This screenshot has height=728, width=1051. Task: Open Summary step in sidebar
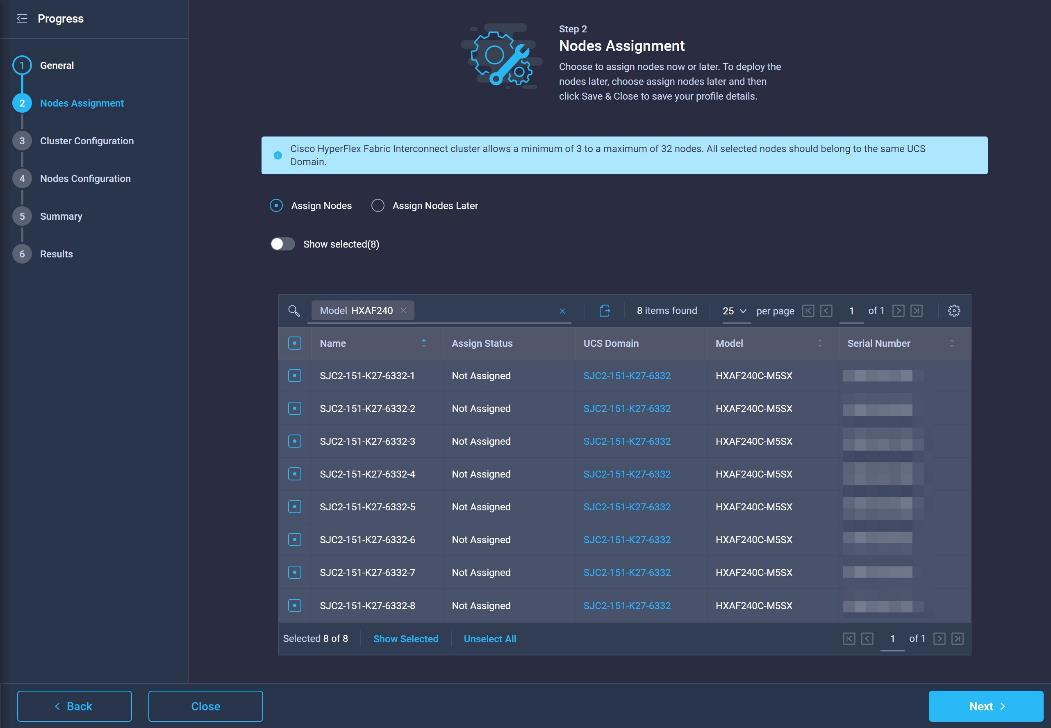coord(61,217)
